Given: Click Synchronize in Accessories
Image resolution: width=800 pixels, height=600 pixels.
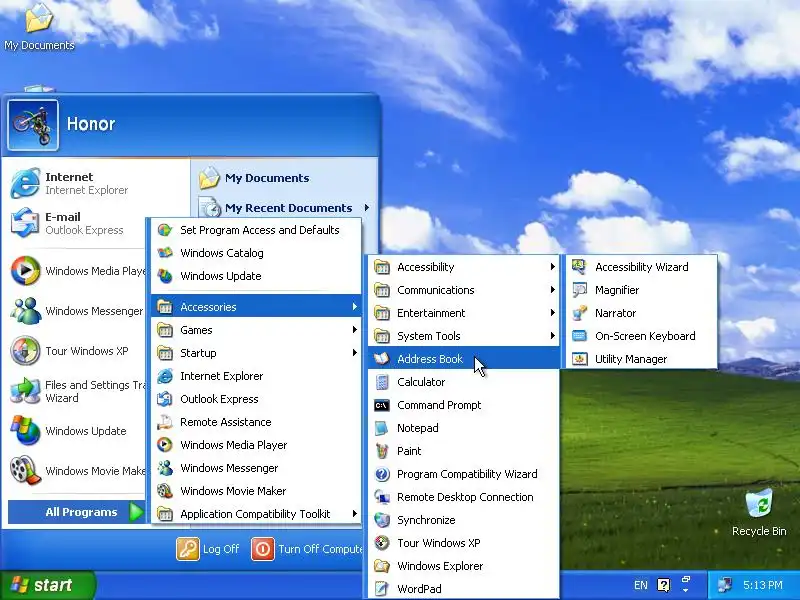Looking at the screenshot, I should 463,520.
